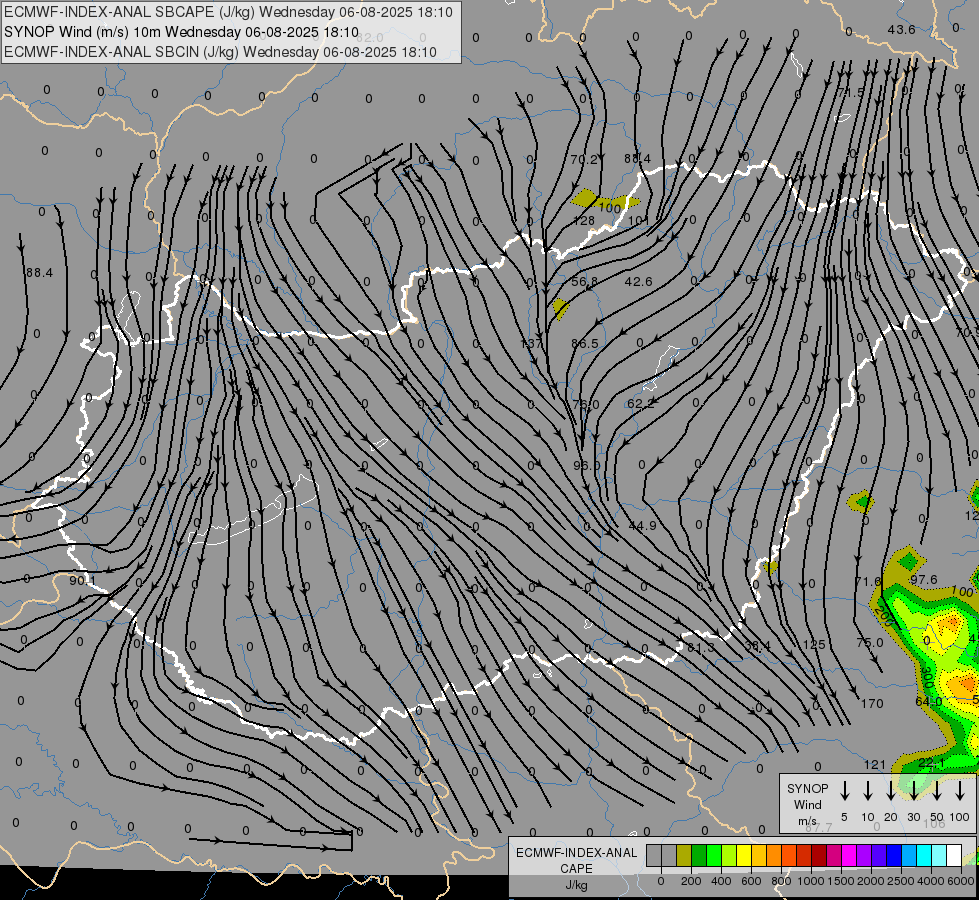Image resolution: width=979 pixels, height=900 pixels.
Task: Click the 300 contour label on CAPE area
Action: [927, 678]
